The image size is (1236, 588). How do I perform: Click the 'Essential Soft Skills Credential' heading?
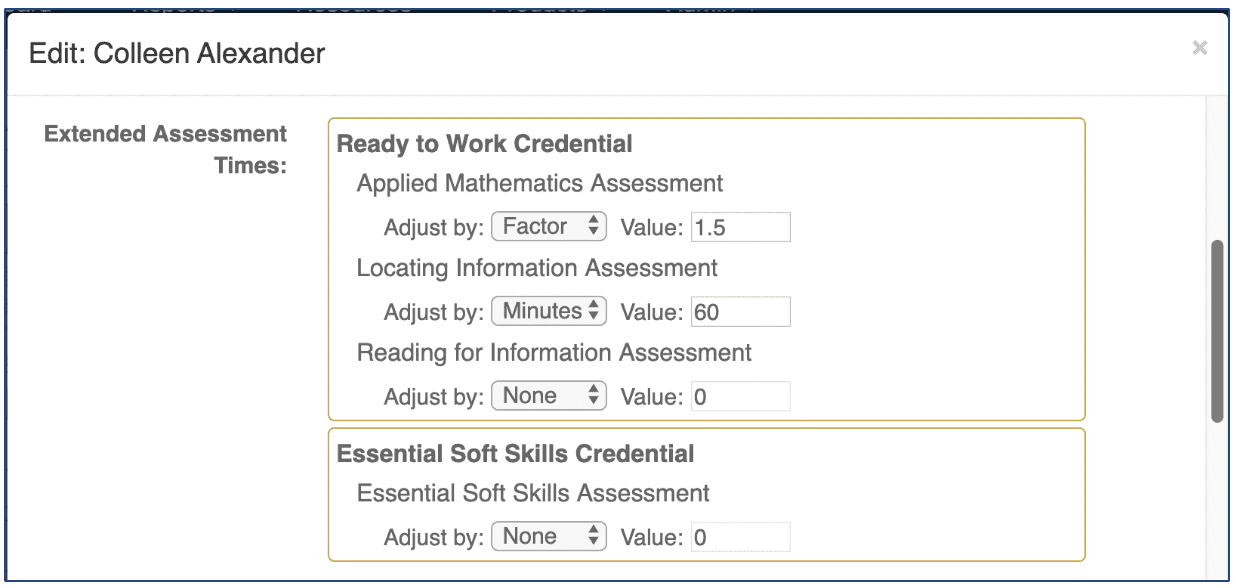coord(515,454)
